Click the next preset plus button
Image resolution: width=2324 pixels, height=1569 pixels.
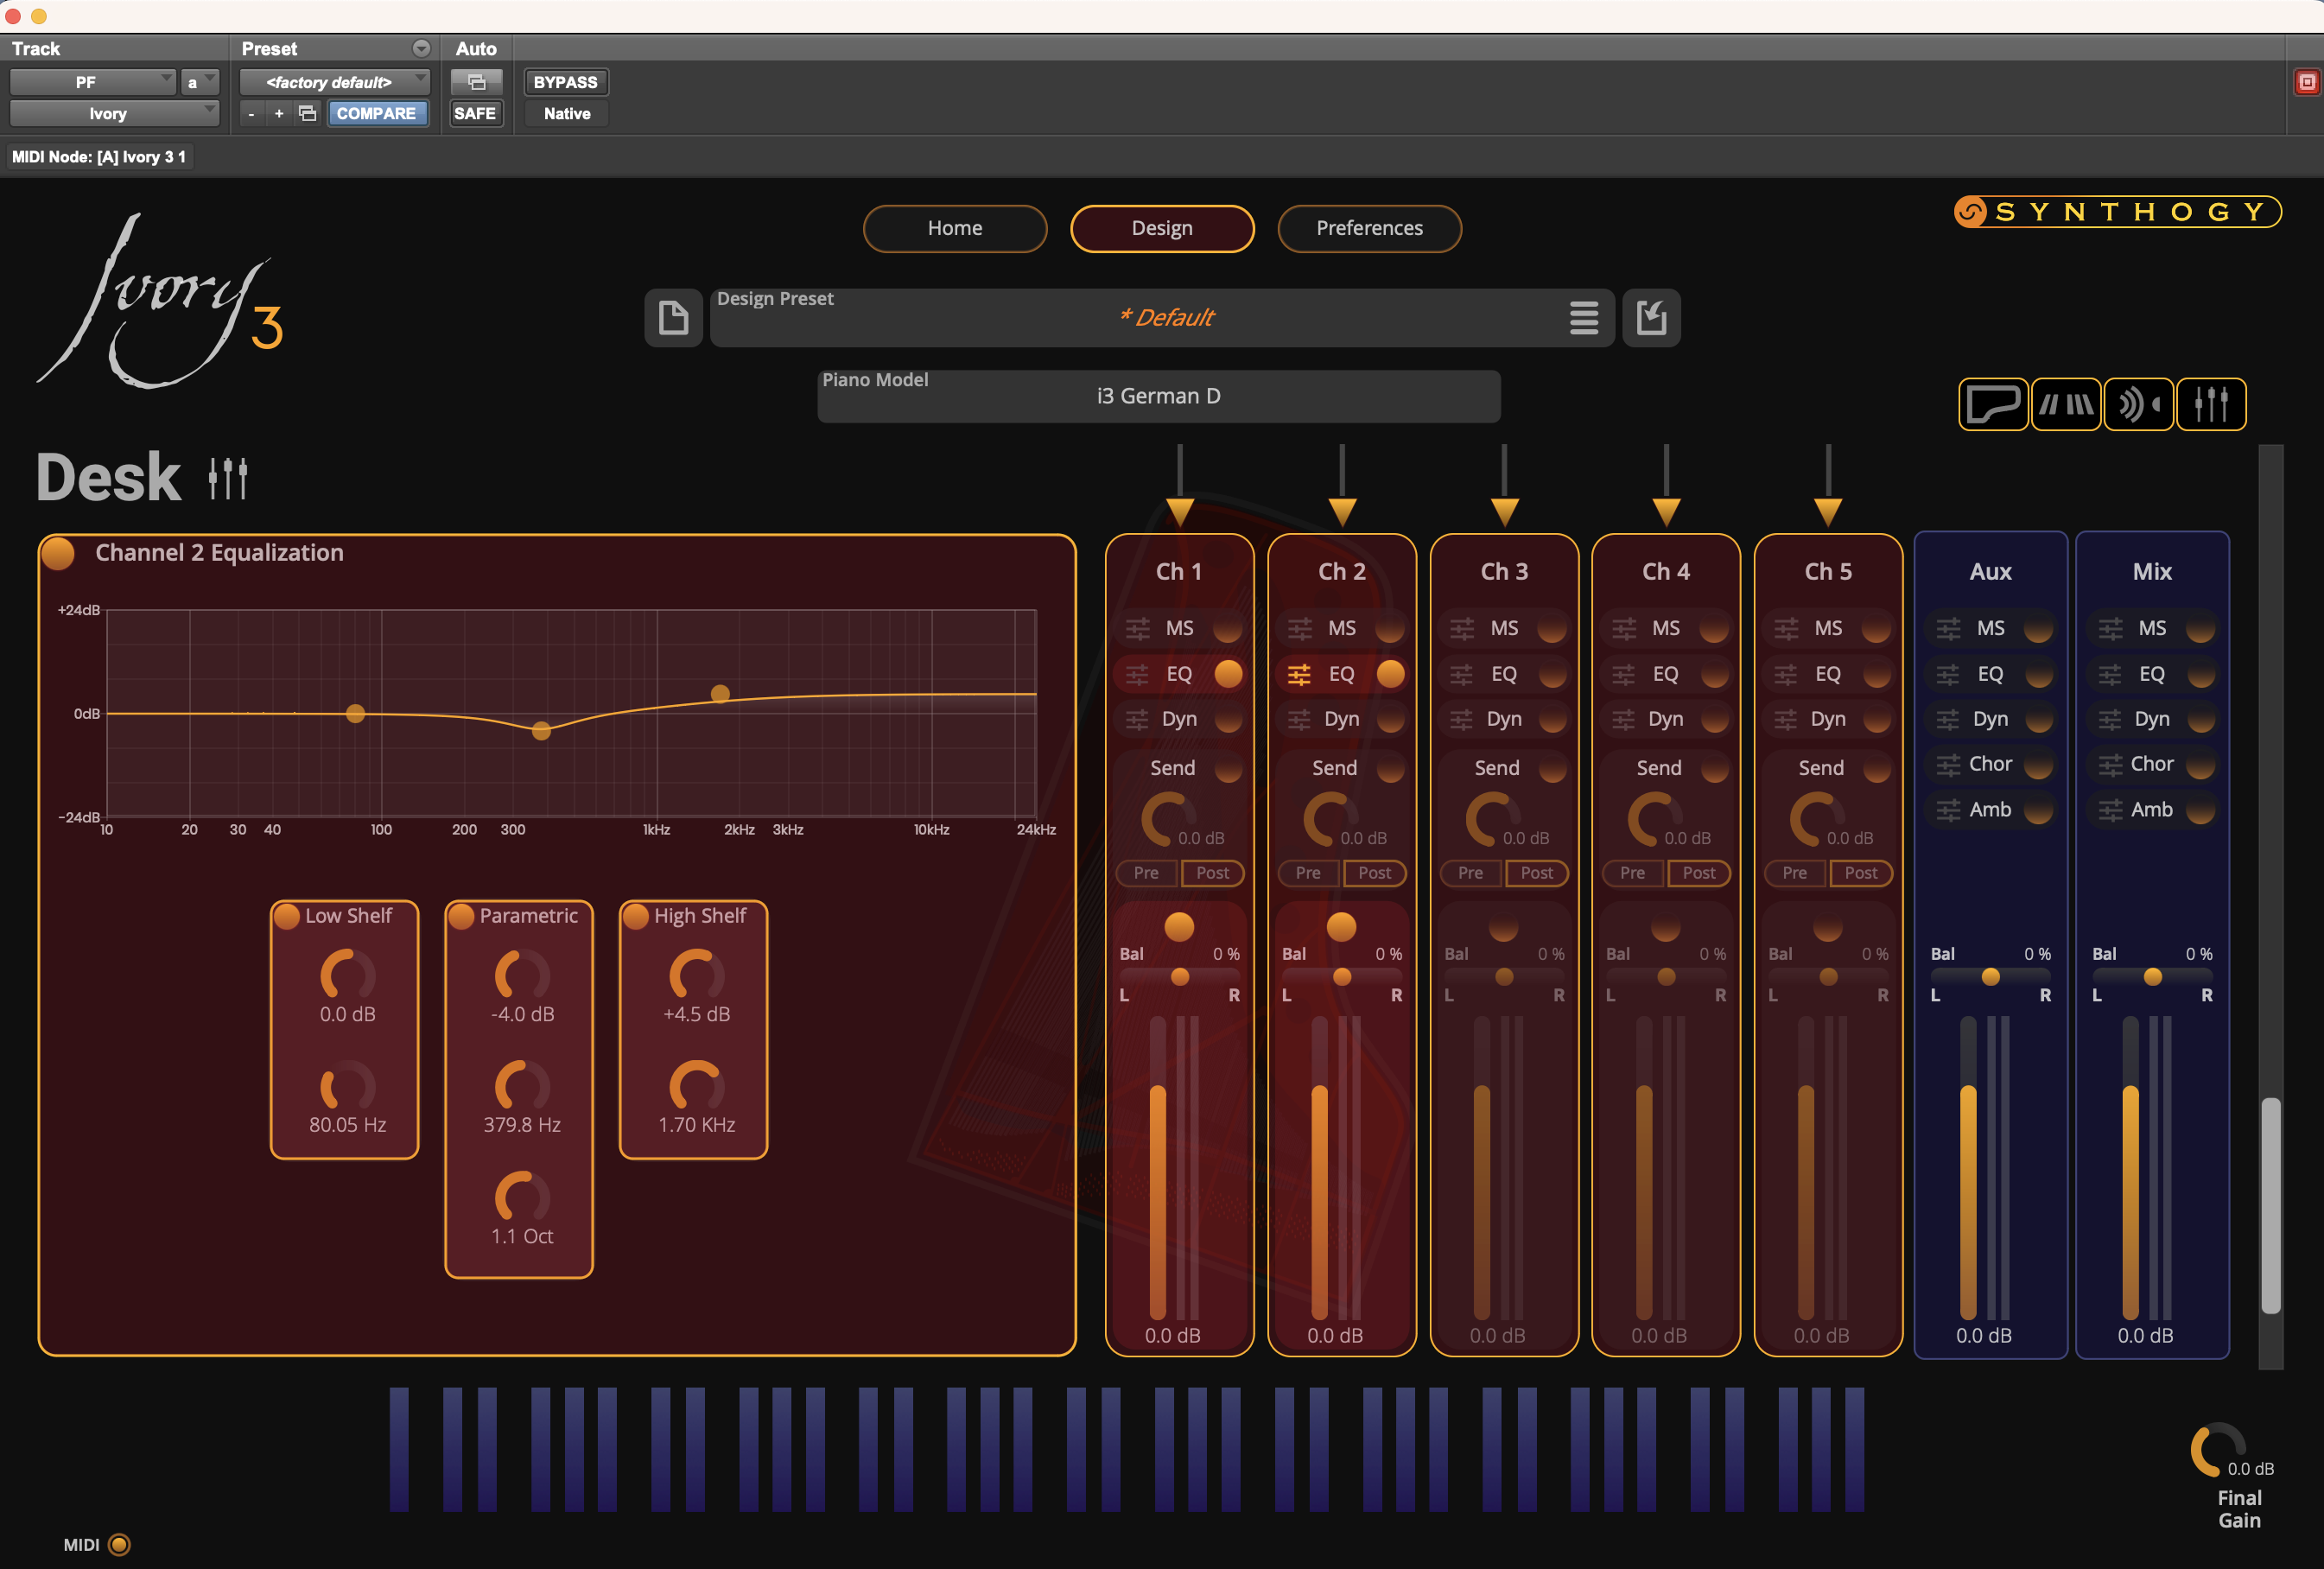tap(279, 113)
